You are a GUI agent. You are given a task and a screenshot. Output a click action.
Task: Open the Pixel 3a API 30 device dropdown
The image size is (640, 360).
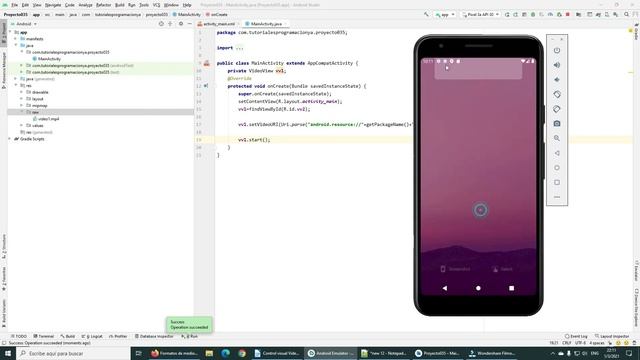click(x=481, y=14)
